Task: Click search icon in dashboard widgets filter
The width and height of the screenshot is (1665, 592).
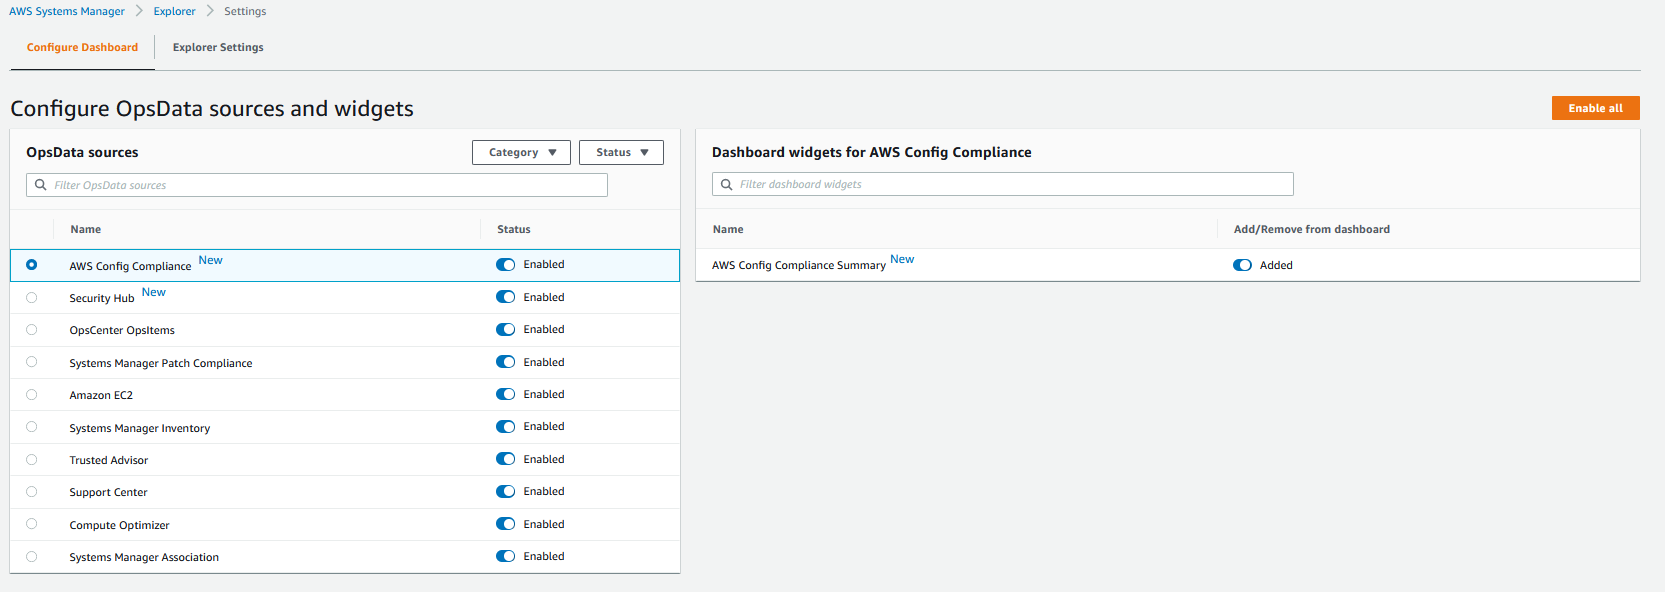Action: pyautogui.click(x=727, y=184)
